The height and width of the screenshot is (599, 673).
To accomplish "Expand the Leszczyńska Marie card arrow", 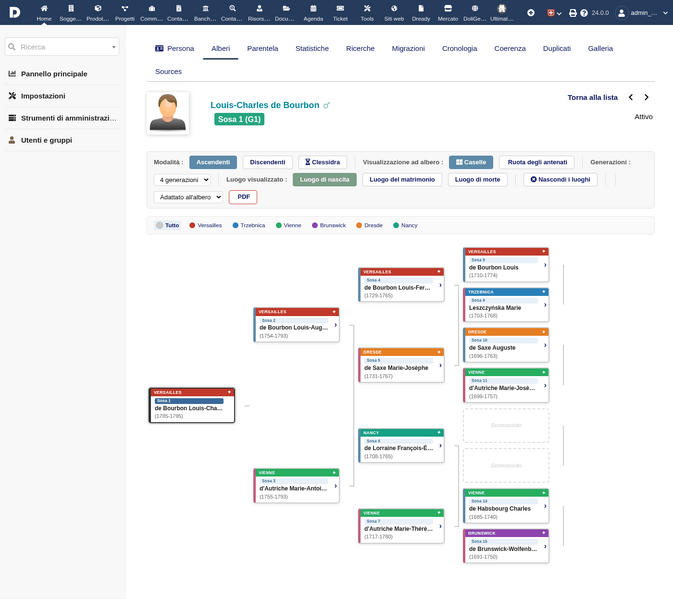I will click(545, 305).
